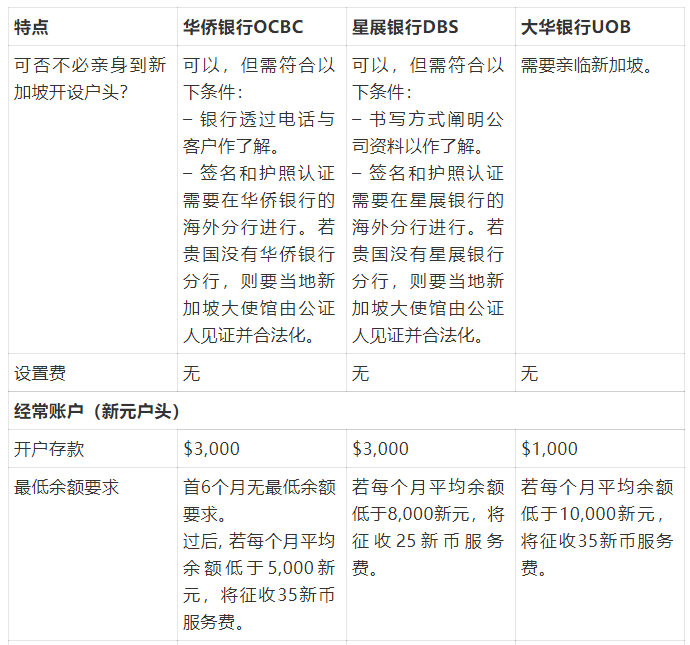Click the '最低余额要求' row label
The image size is (690, 645).
(x=66, y=487)
